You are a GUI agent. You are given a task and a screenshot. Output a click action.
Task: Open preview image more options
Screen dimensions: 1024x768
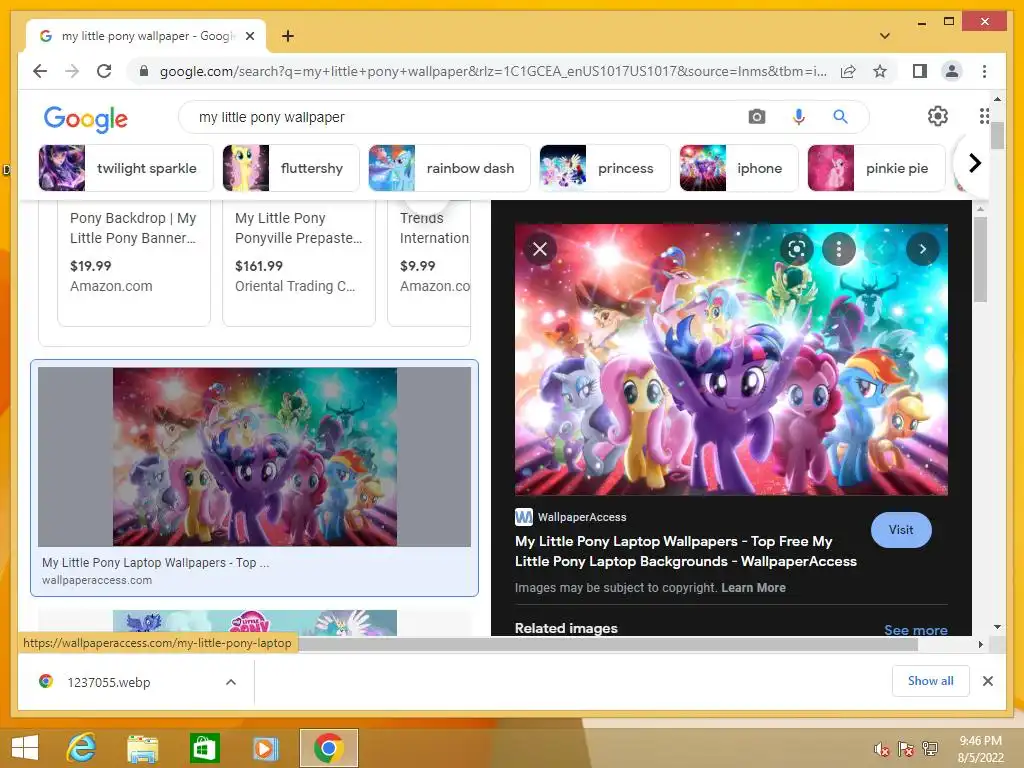[839, 249]
